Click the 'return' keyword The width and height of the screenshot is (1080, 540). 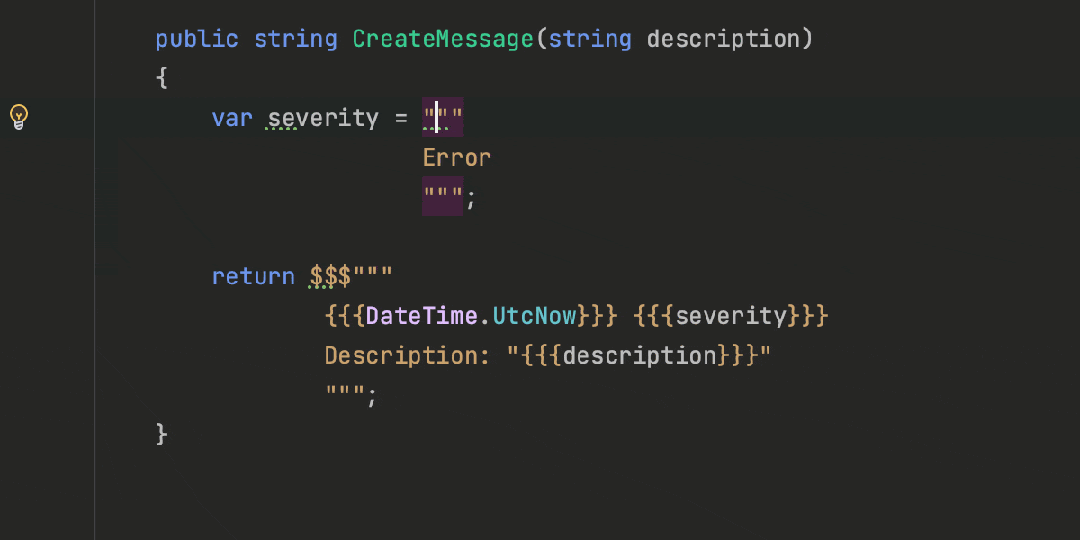coord(253,276)
